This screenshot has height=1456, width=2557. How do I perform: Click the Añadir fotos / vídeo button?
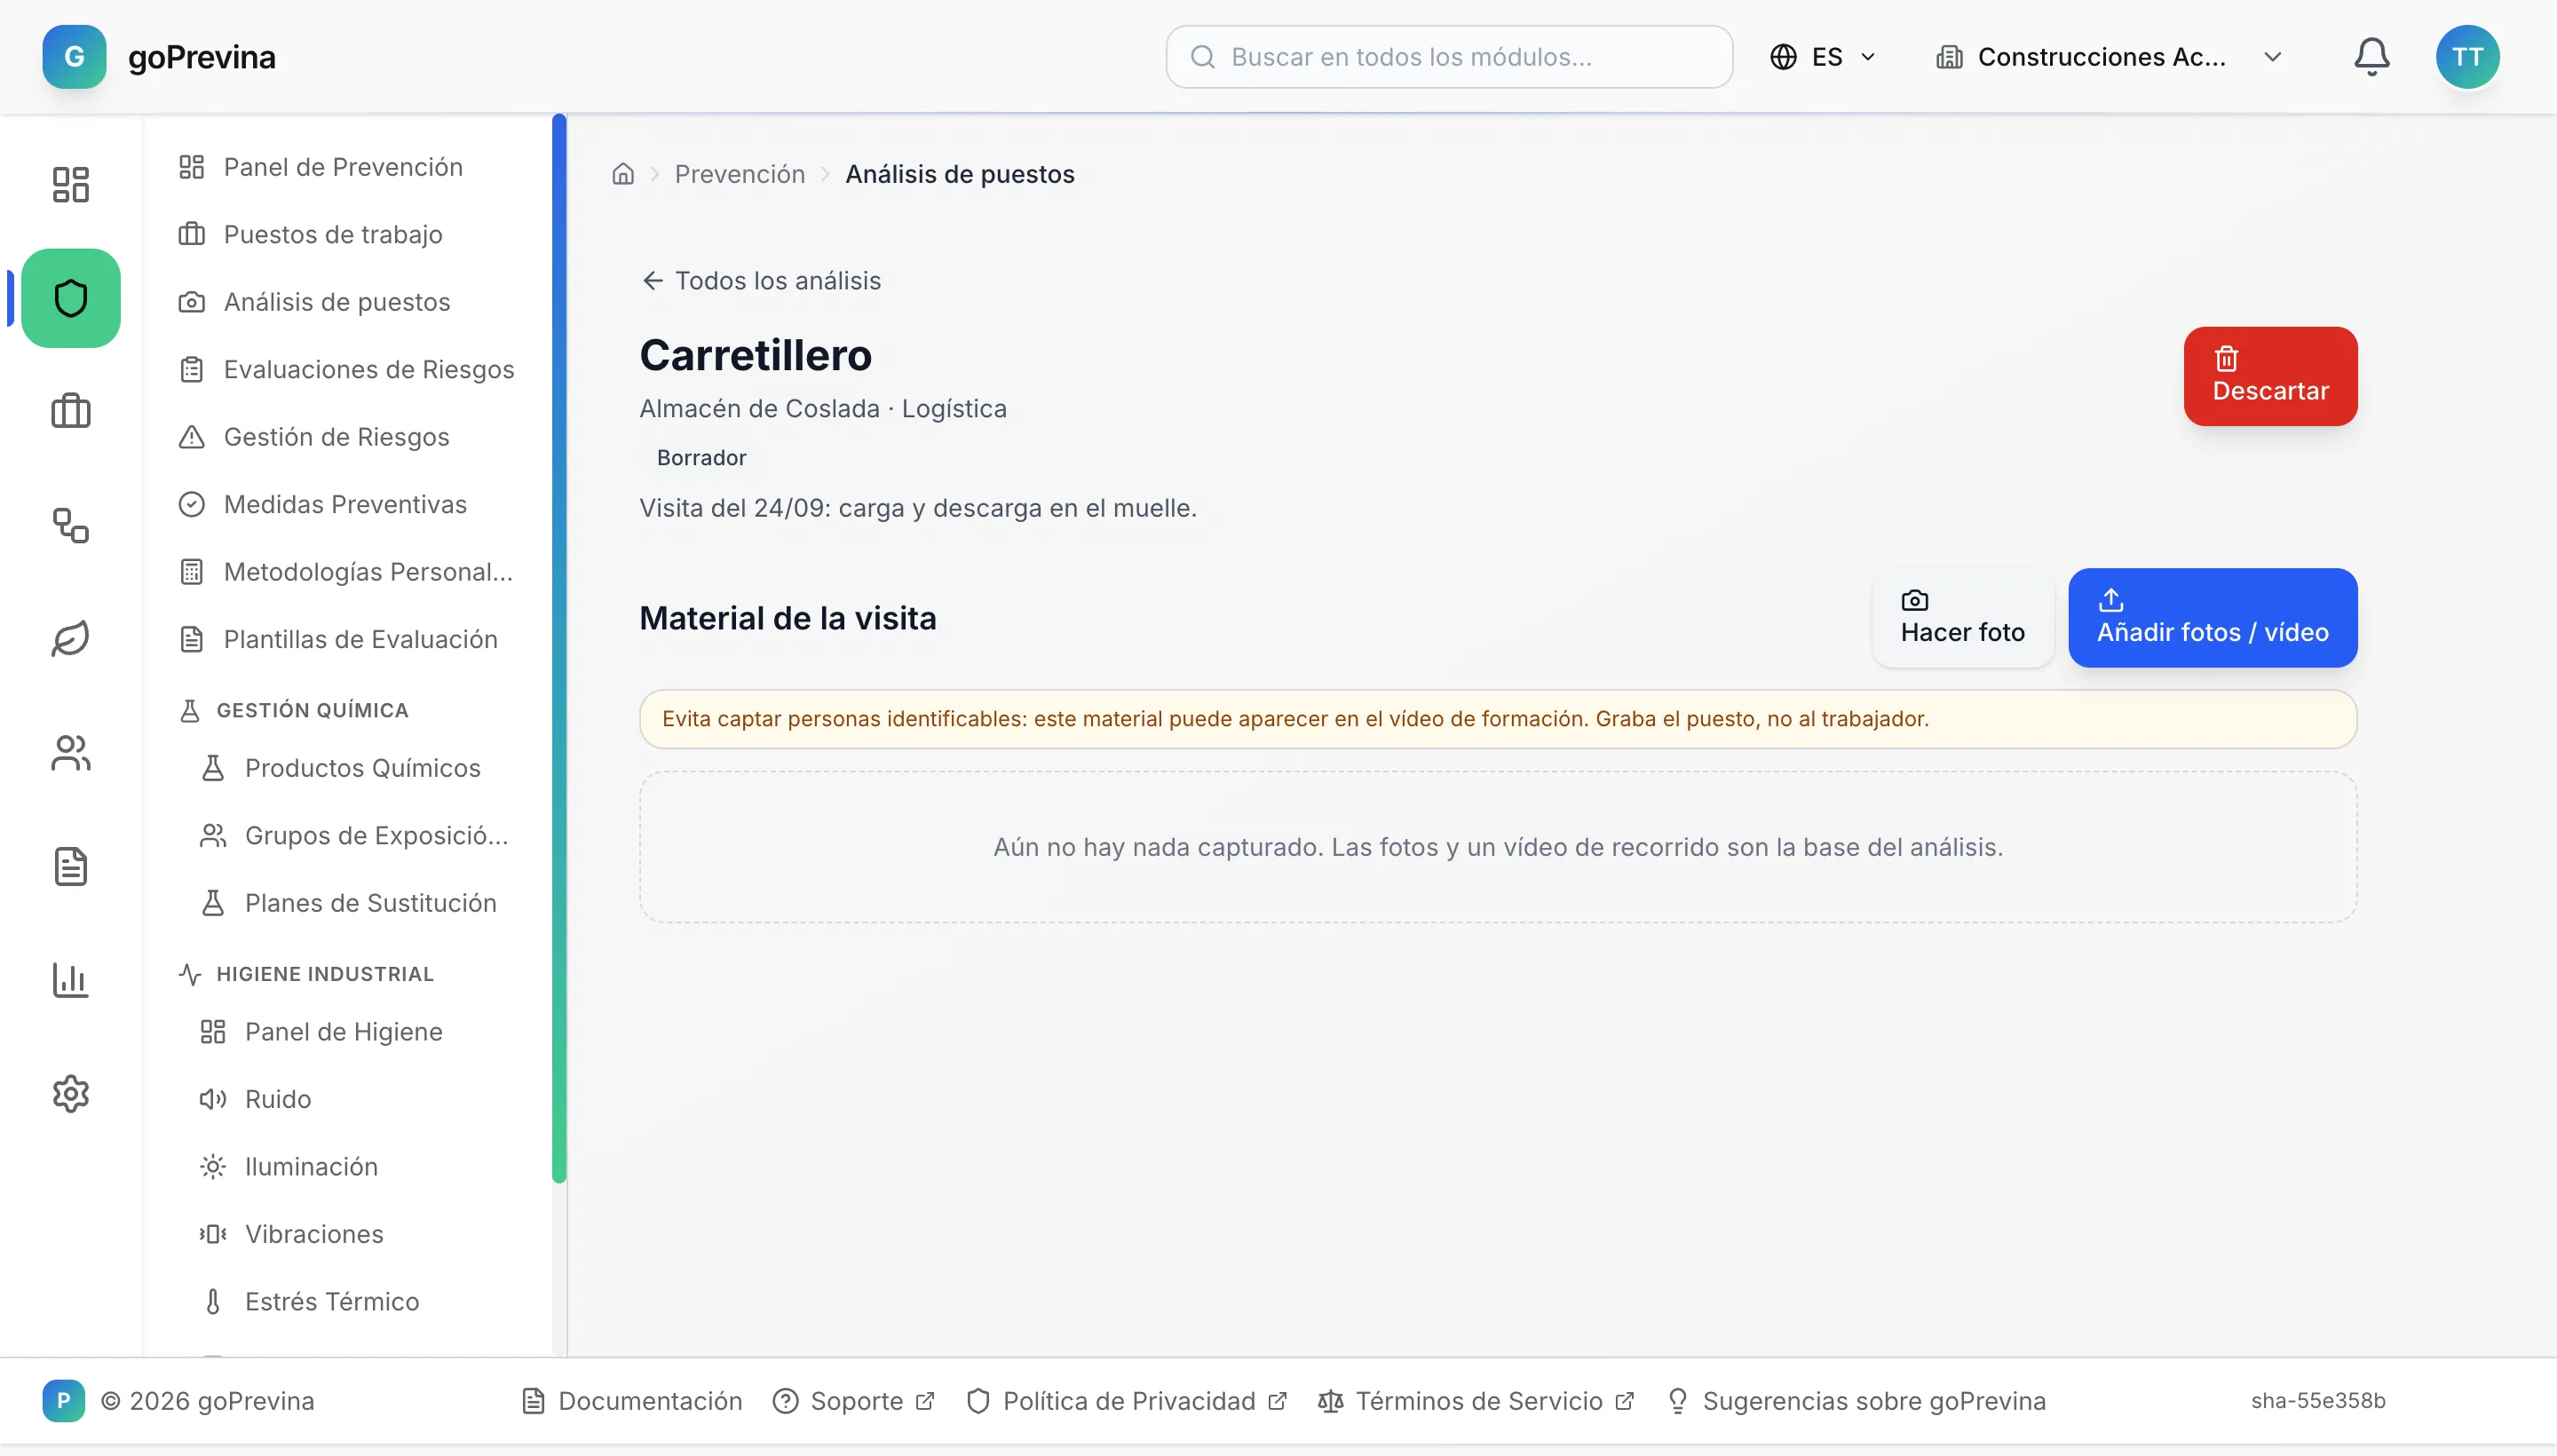2212,618
